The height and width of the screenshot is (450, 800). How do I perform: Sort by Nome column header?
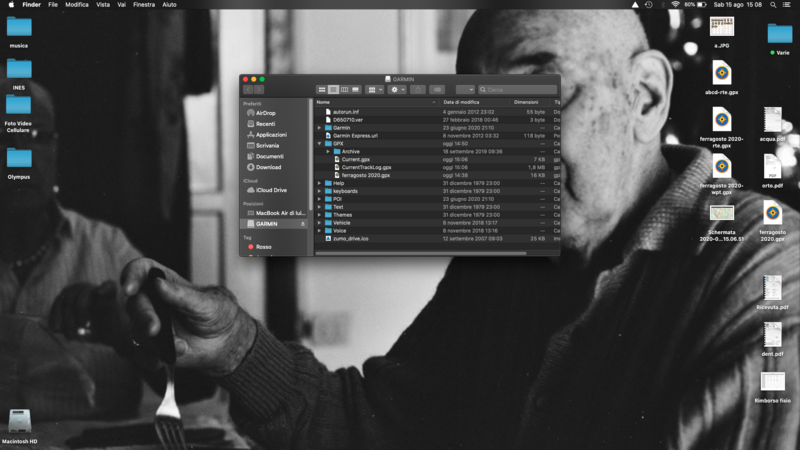377,102
